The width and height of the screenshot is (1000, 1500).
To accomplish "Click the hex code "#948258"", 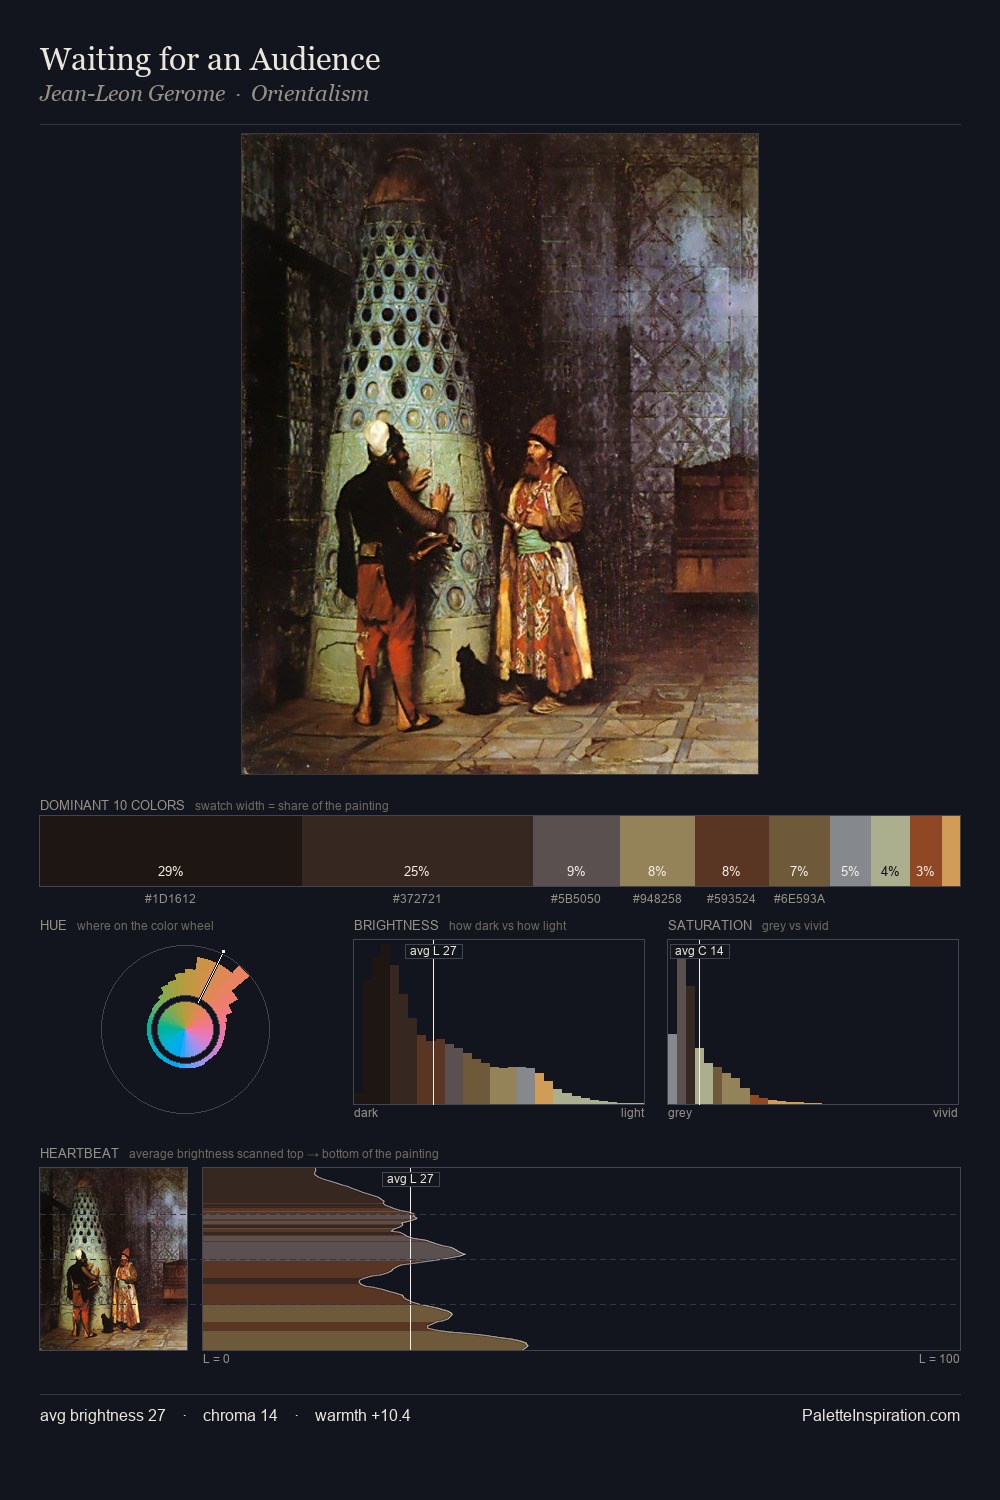I will point(657,899).
